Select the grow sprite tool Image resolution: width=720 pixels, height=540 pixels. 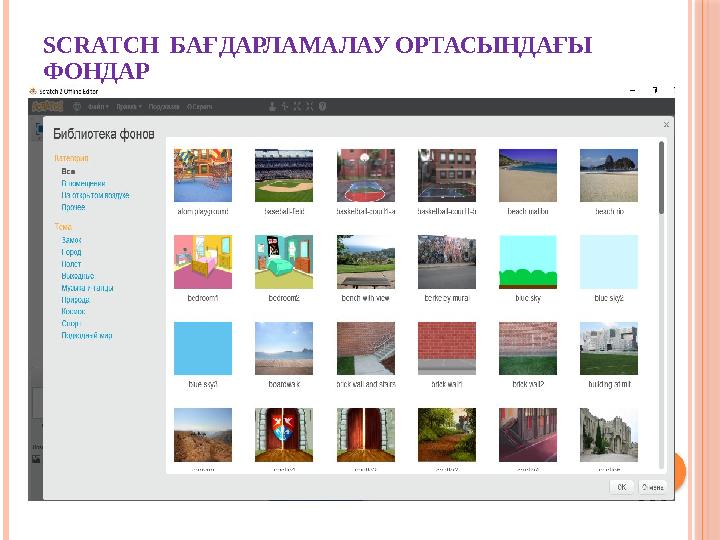tap(297, 107)
